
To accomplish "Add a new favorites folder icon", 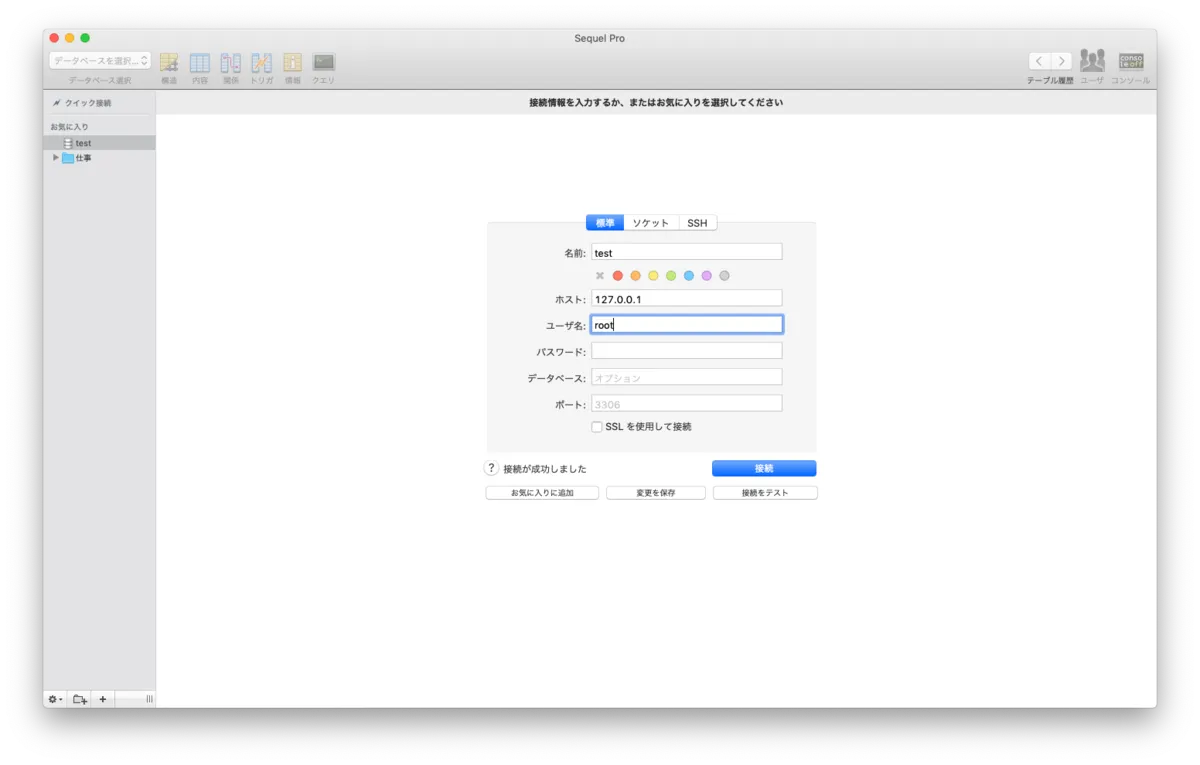I will point(80,699).
